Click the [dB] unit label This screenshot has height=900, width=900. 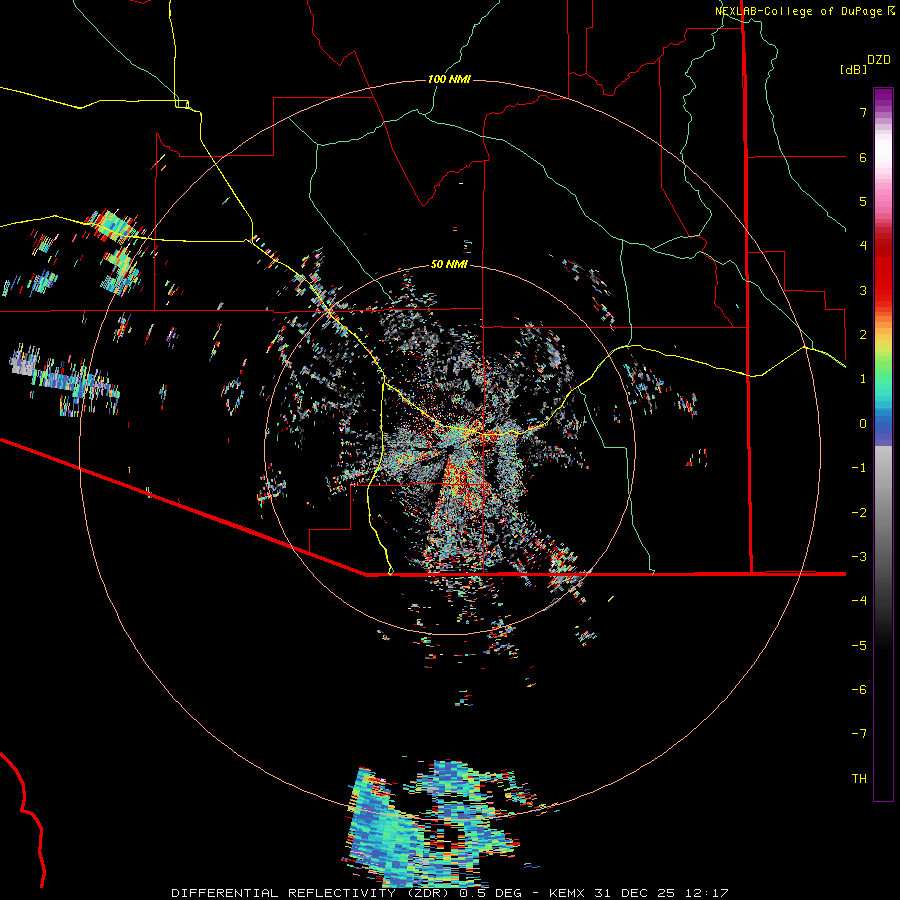coord(853,70)
